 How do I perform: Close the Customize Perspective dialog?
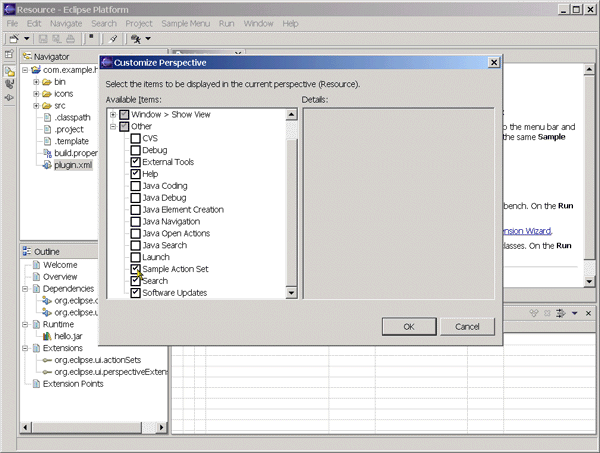pos(494,62)
